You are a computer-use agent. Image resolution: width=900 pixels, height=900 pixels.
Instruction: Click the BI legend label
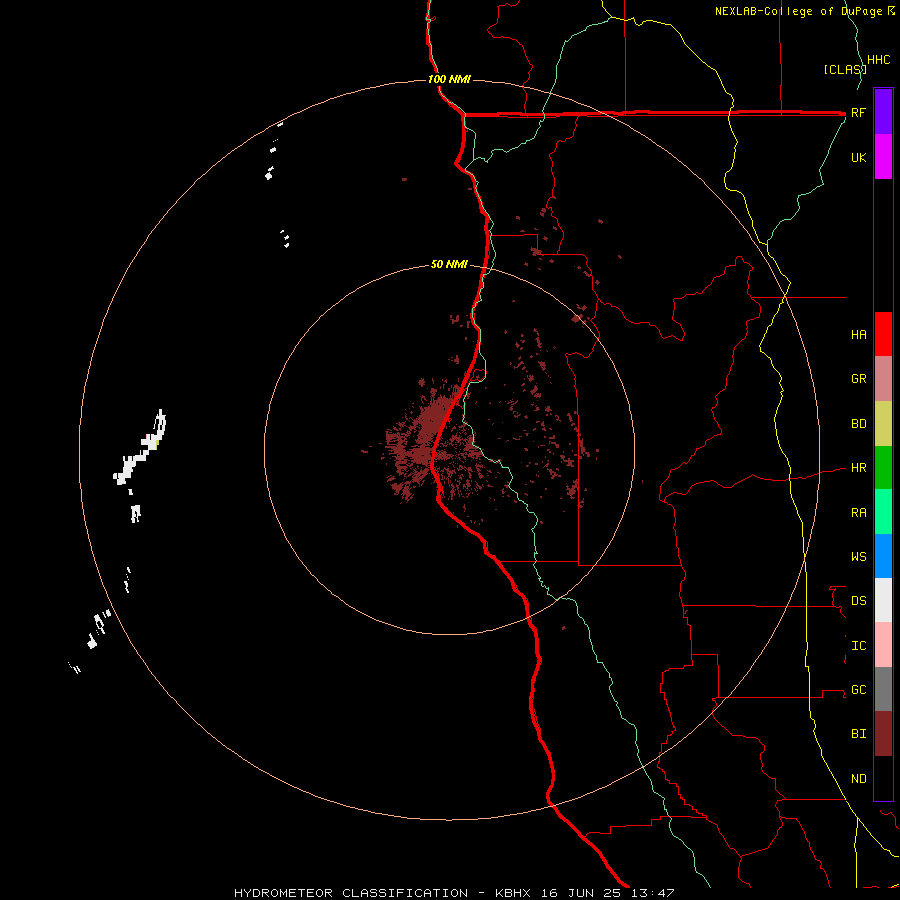(x=858, y=734)
